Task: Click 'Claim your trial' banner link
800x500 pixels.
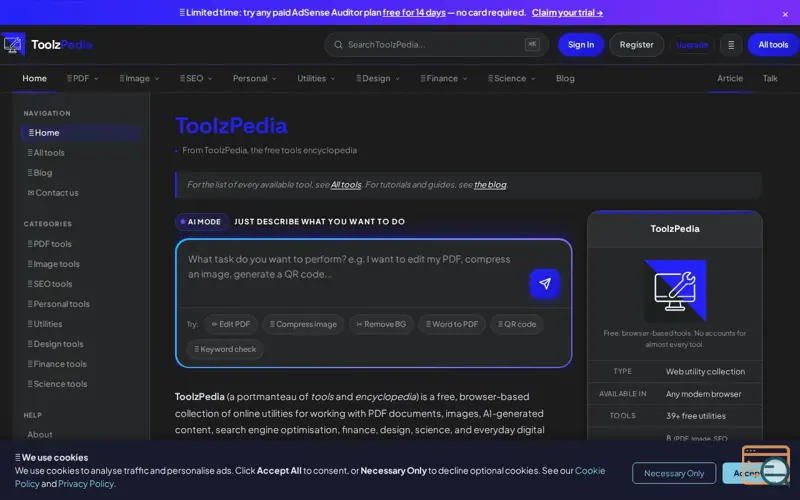Action: [x=567, y=13]
